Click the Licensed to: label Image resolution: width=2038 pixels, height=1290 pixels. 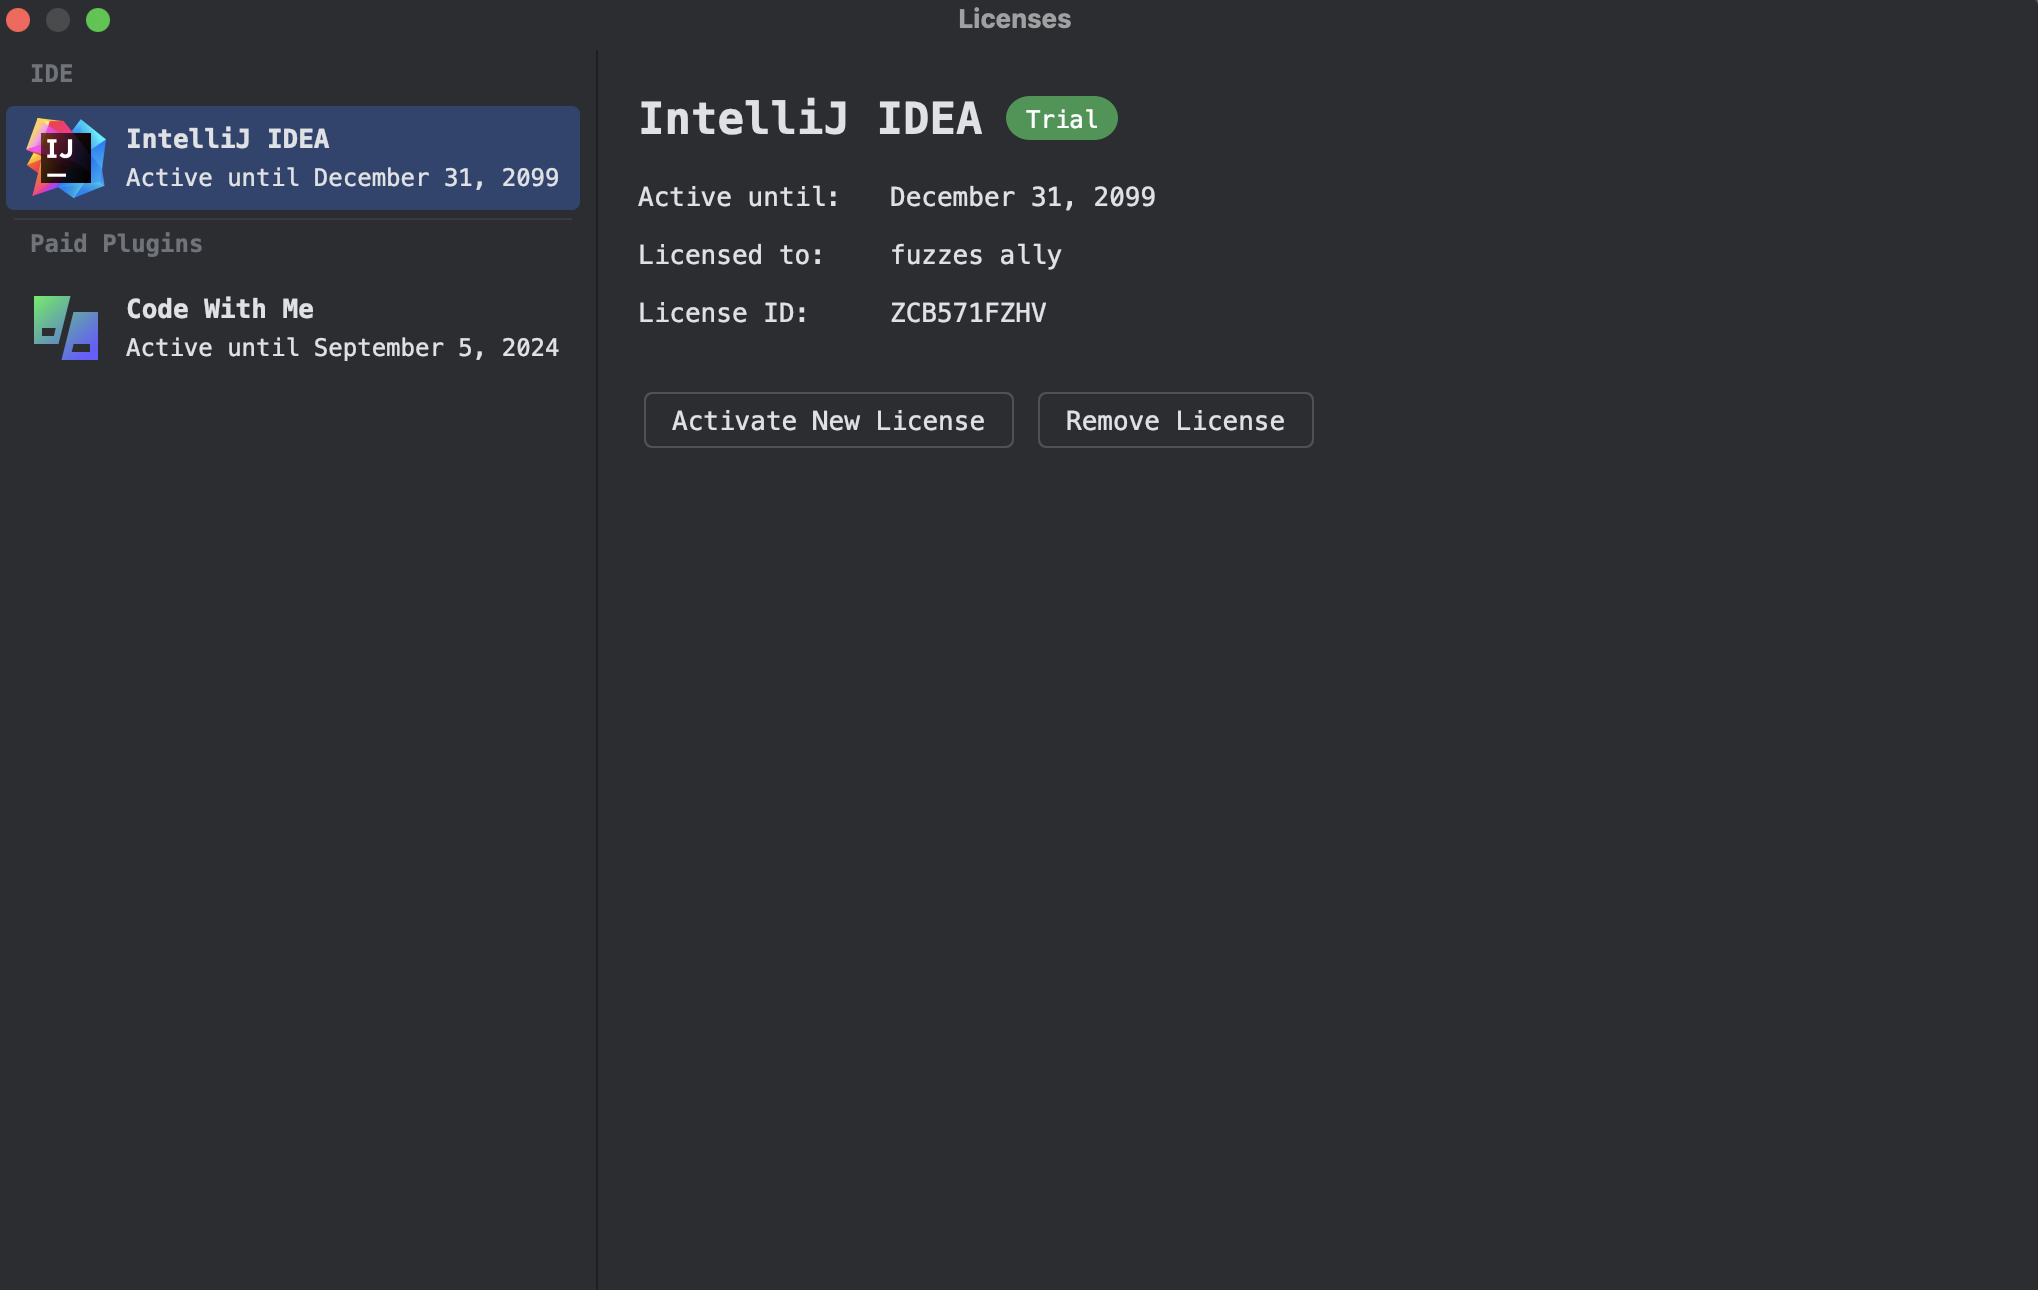tap(731, 255)
